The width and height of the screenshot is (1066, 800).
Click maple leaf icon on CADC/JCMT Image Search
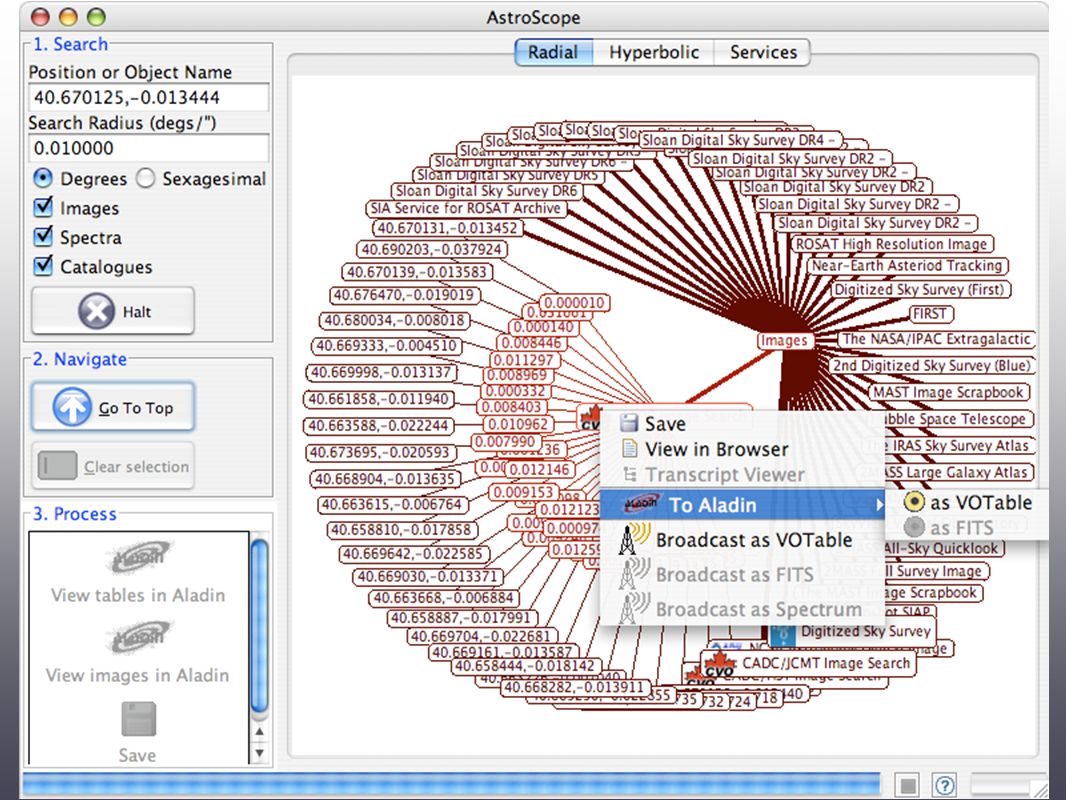(x=720, y=663)
